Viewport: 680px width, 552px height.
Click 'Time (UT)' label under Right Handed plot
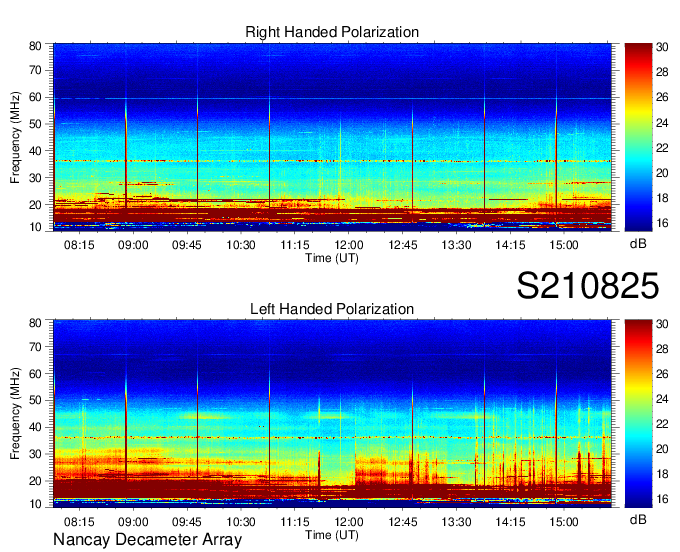tap(332, 258)
